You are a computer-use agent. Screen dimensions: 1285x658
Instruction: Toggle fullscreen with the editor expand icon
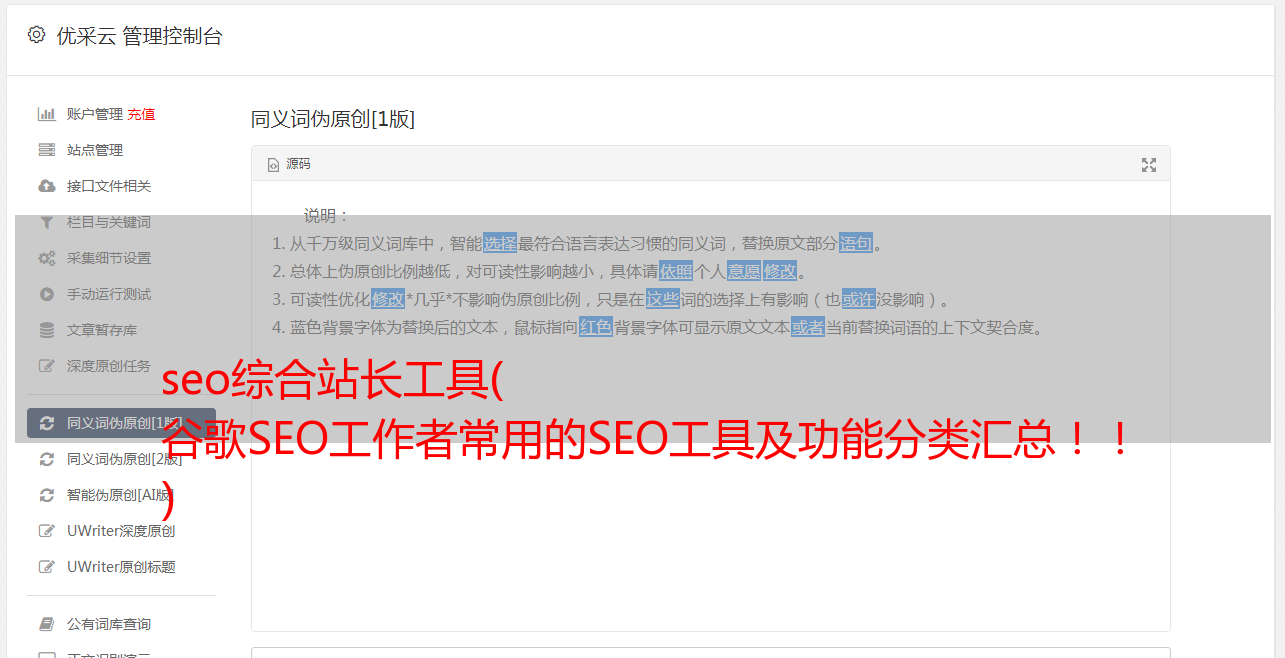[1149, 165]
